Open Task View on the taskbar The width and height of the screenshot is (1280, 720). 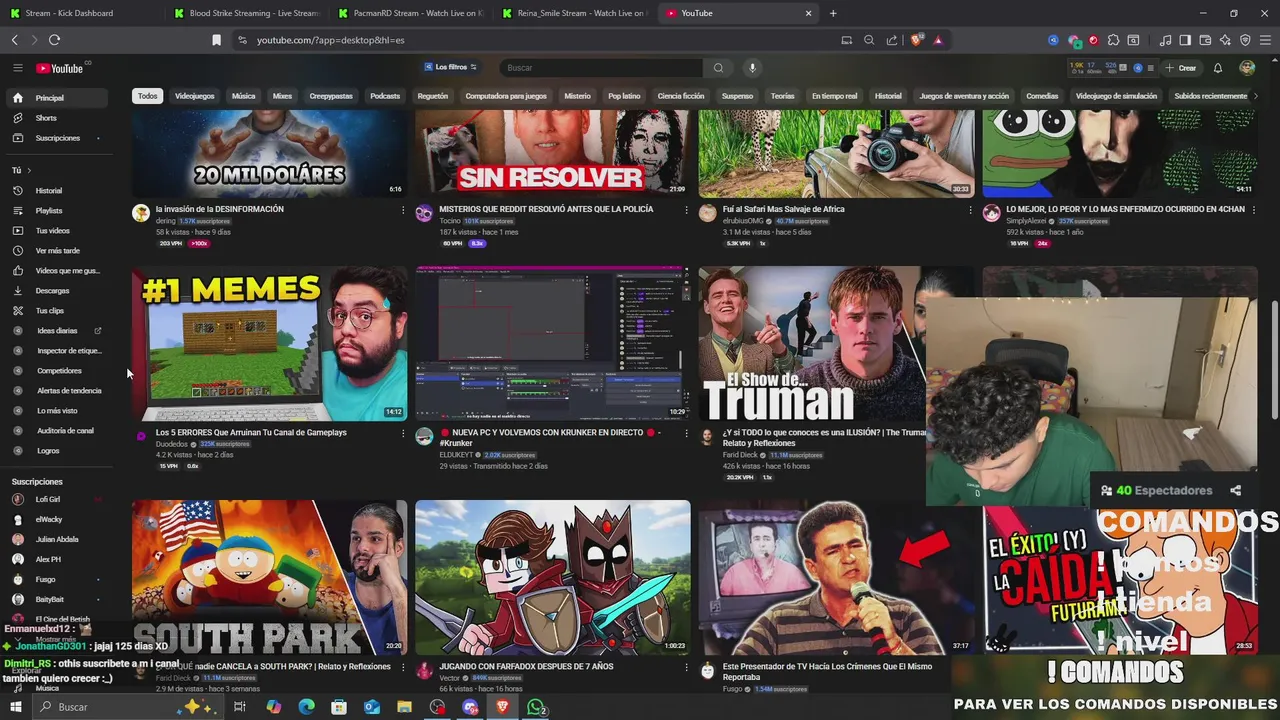(240, 707)
